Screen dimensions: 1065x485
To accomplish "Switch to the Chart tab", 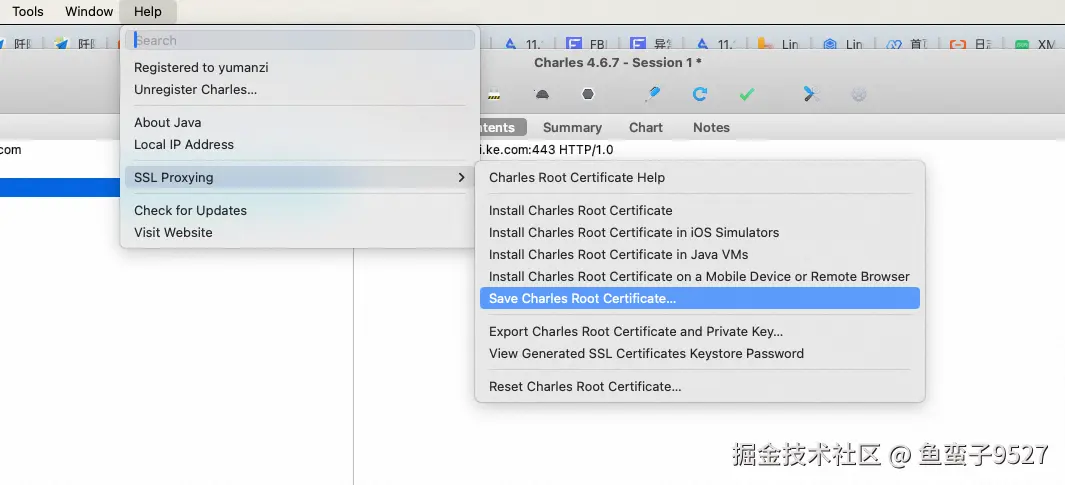I will pos(645,127).
